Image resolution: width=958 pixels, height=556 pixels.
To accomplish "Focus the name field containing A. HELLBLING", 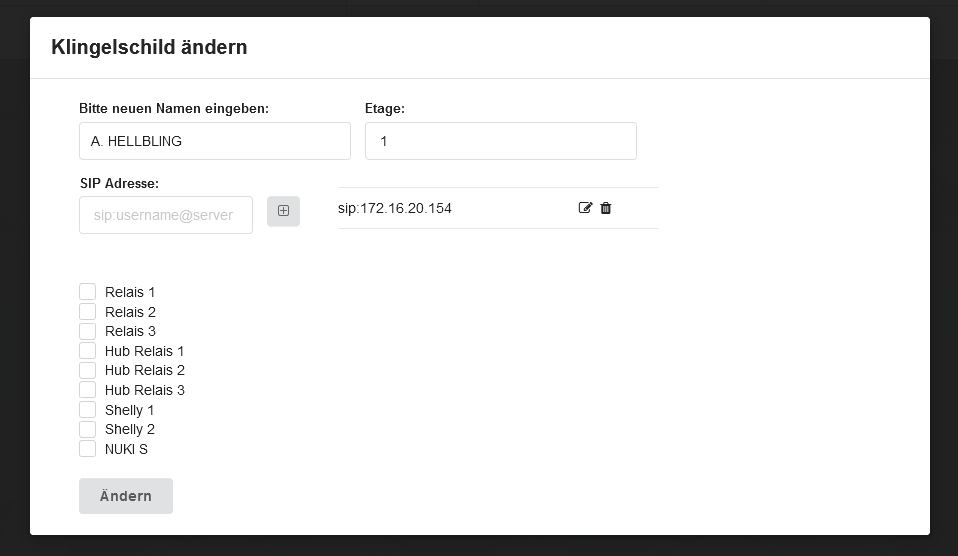I will [x=215, y=141].
